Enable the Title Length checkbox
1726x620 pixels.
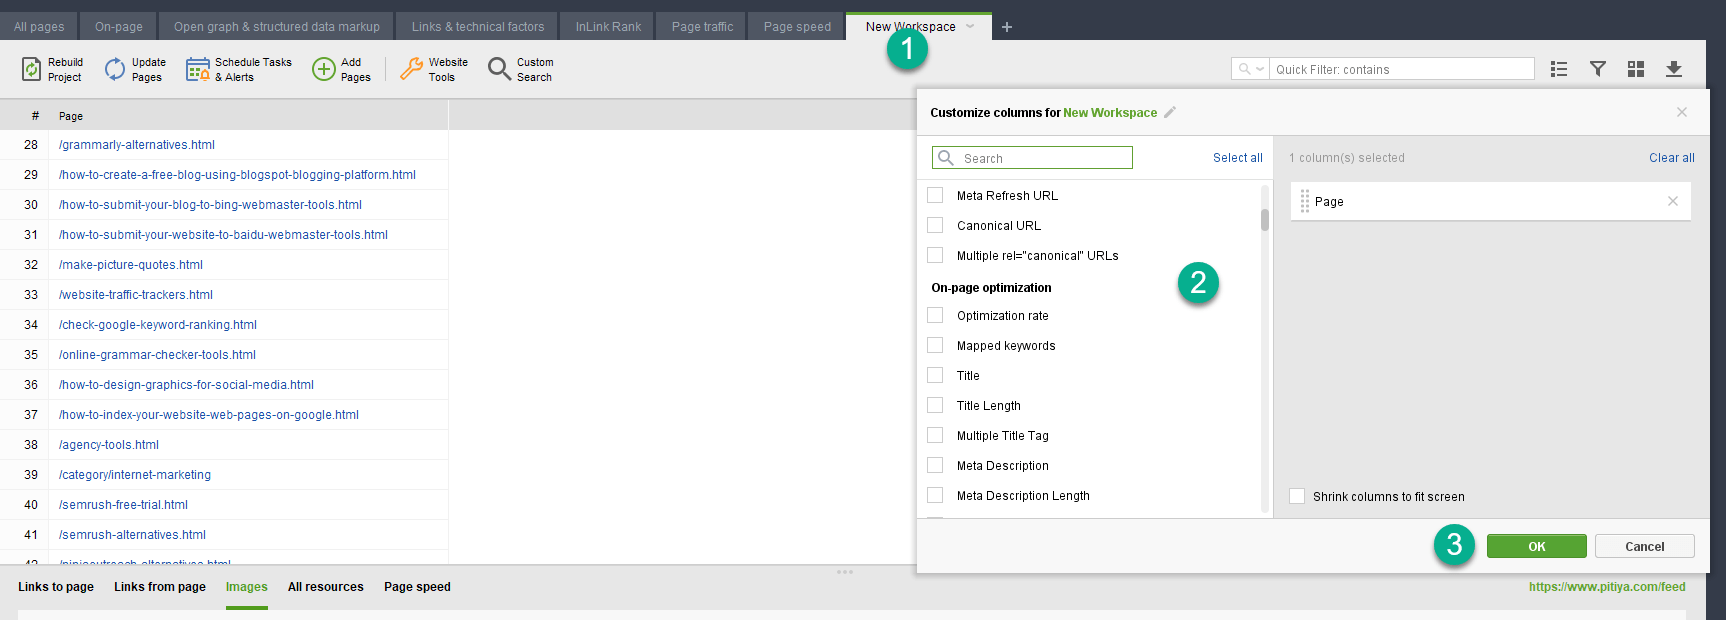pyautogui.click(x=935, y=405)
